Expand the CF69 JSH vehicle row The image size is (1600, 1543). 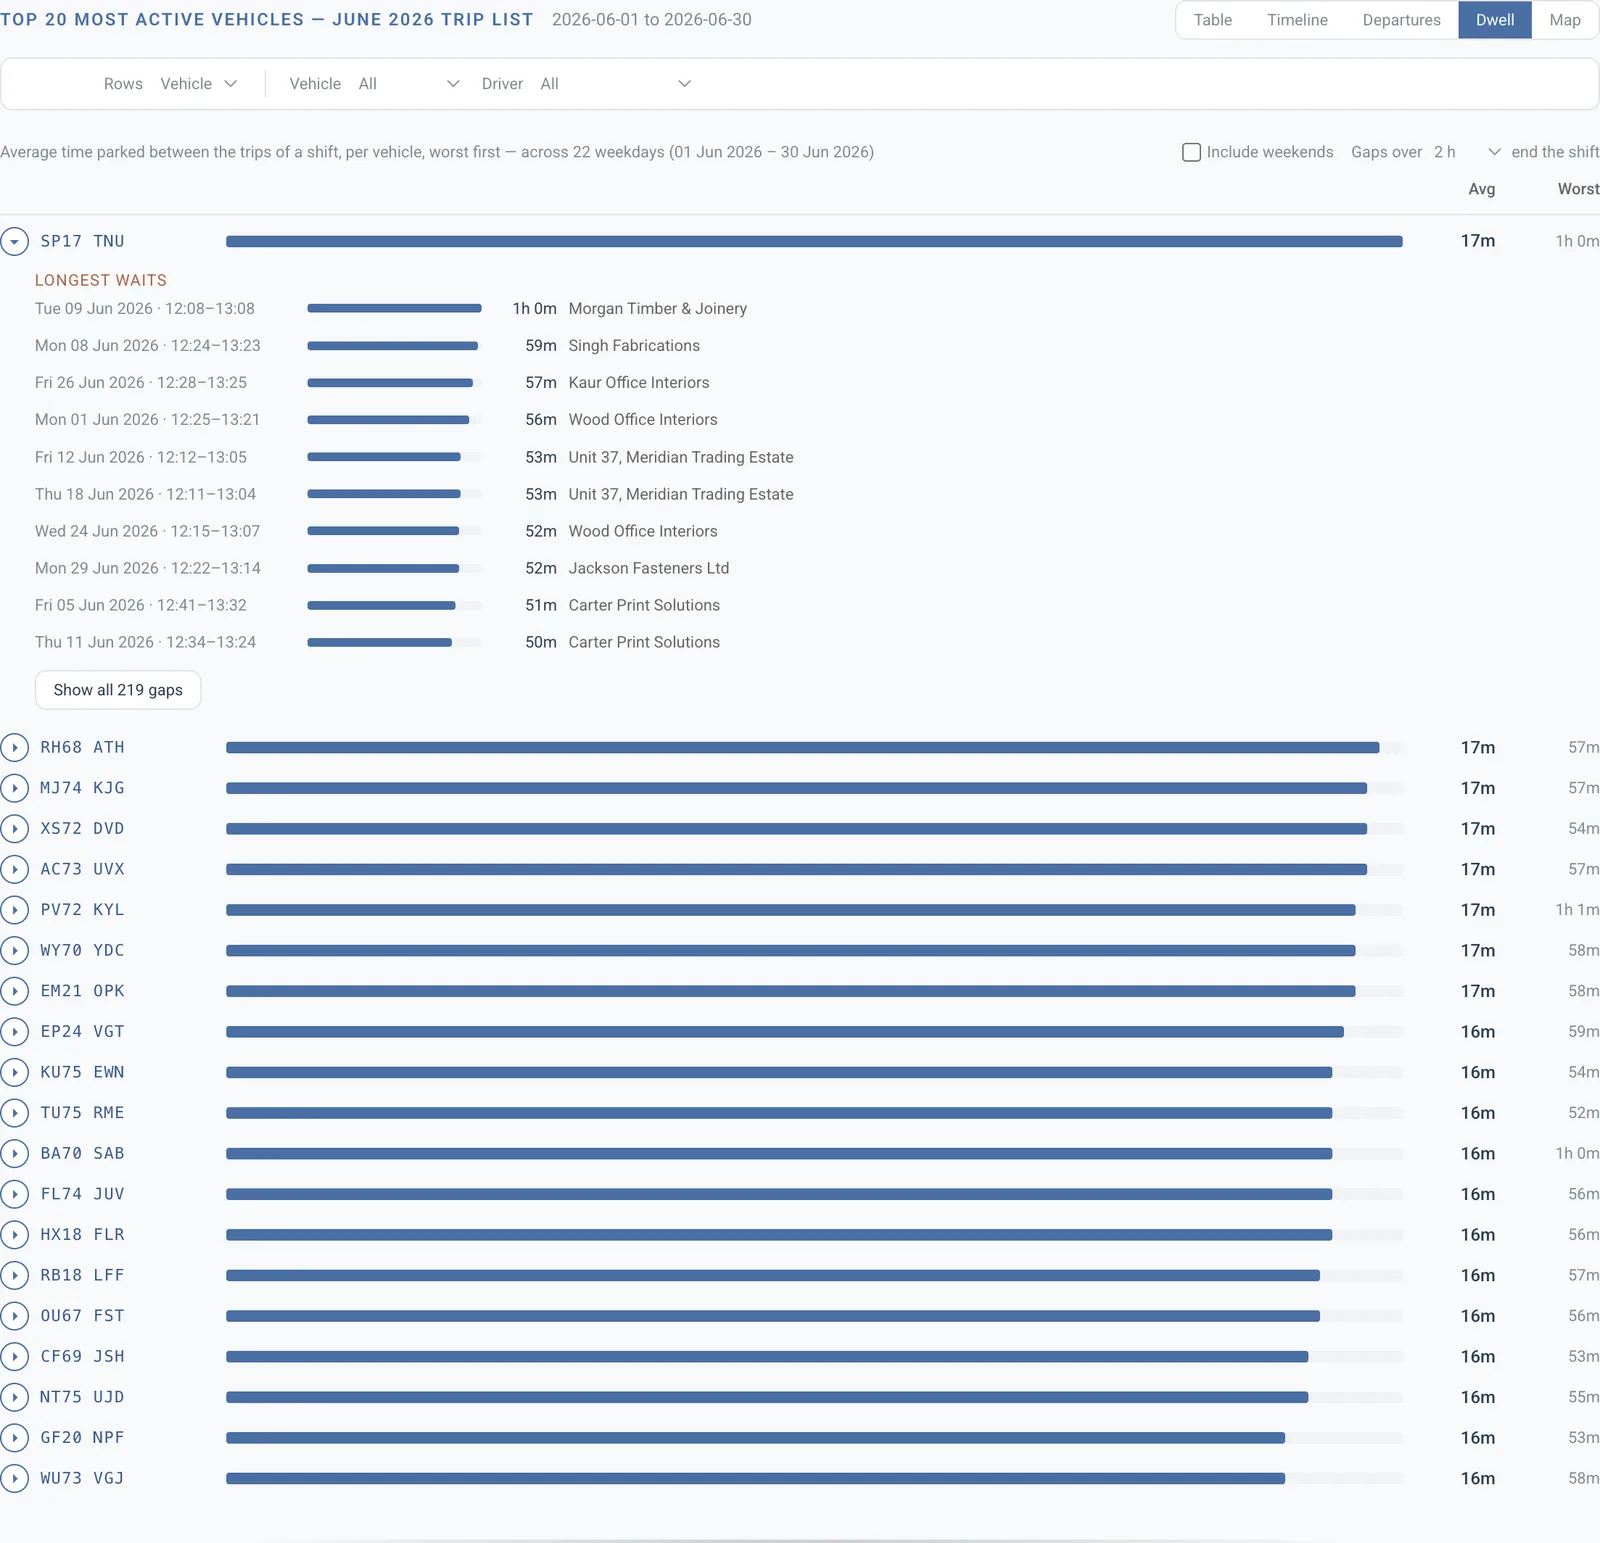[x=14, y=1356]
